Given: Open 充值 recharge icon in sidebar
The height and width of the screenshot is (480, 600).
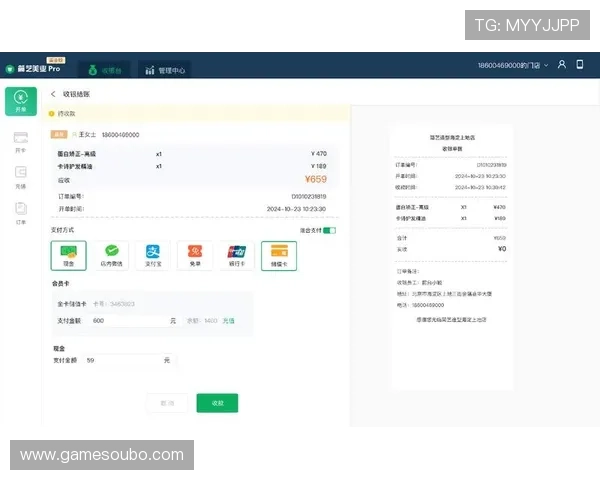Looking at the screenshot, I should 21,178.
